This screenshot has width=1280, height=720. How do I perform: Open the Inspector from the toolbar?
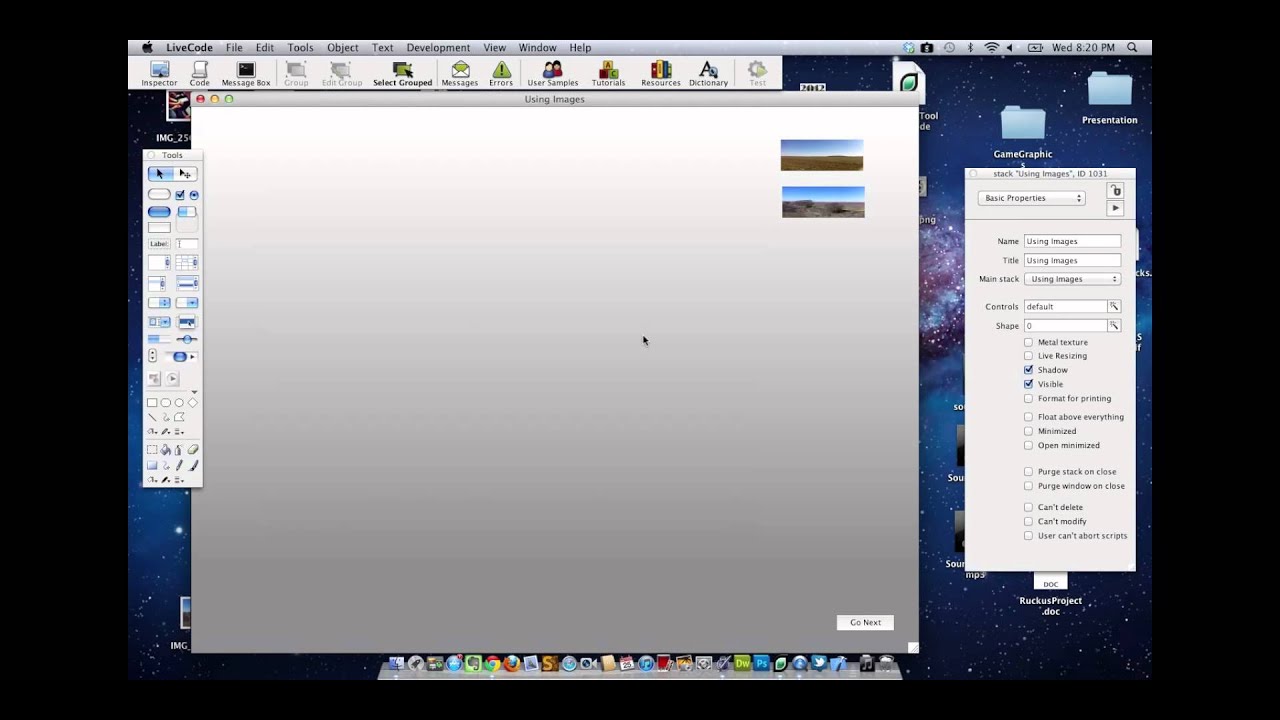pyautogui.click(x=159, y=73)
